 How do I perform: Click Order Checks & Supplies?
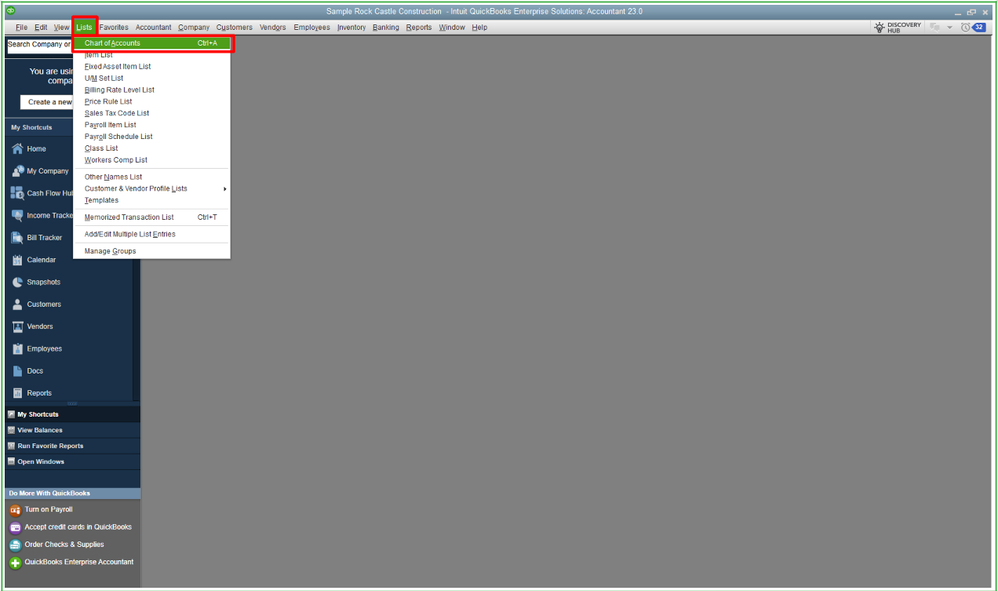click(64, 545)
